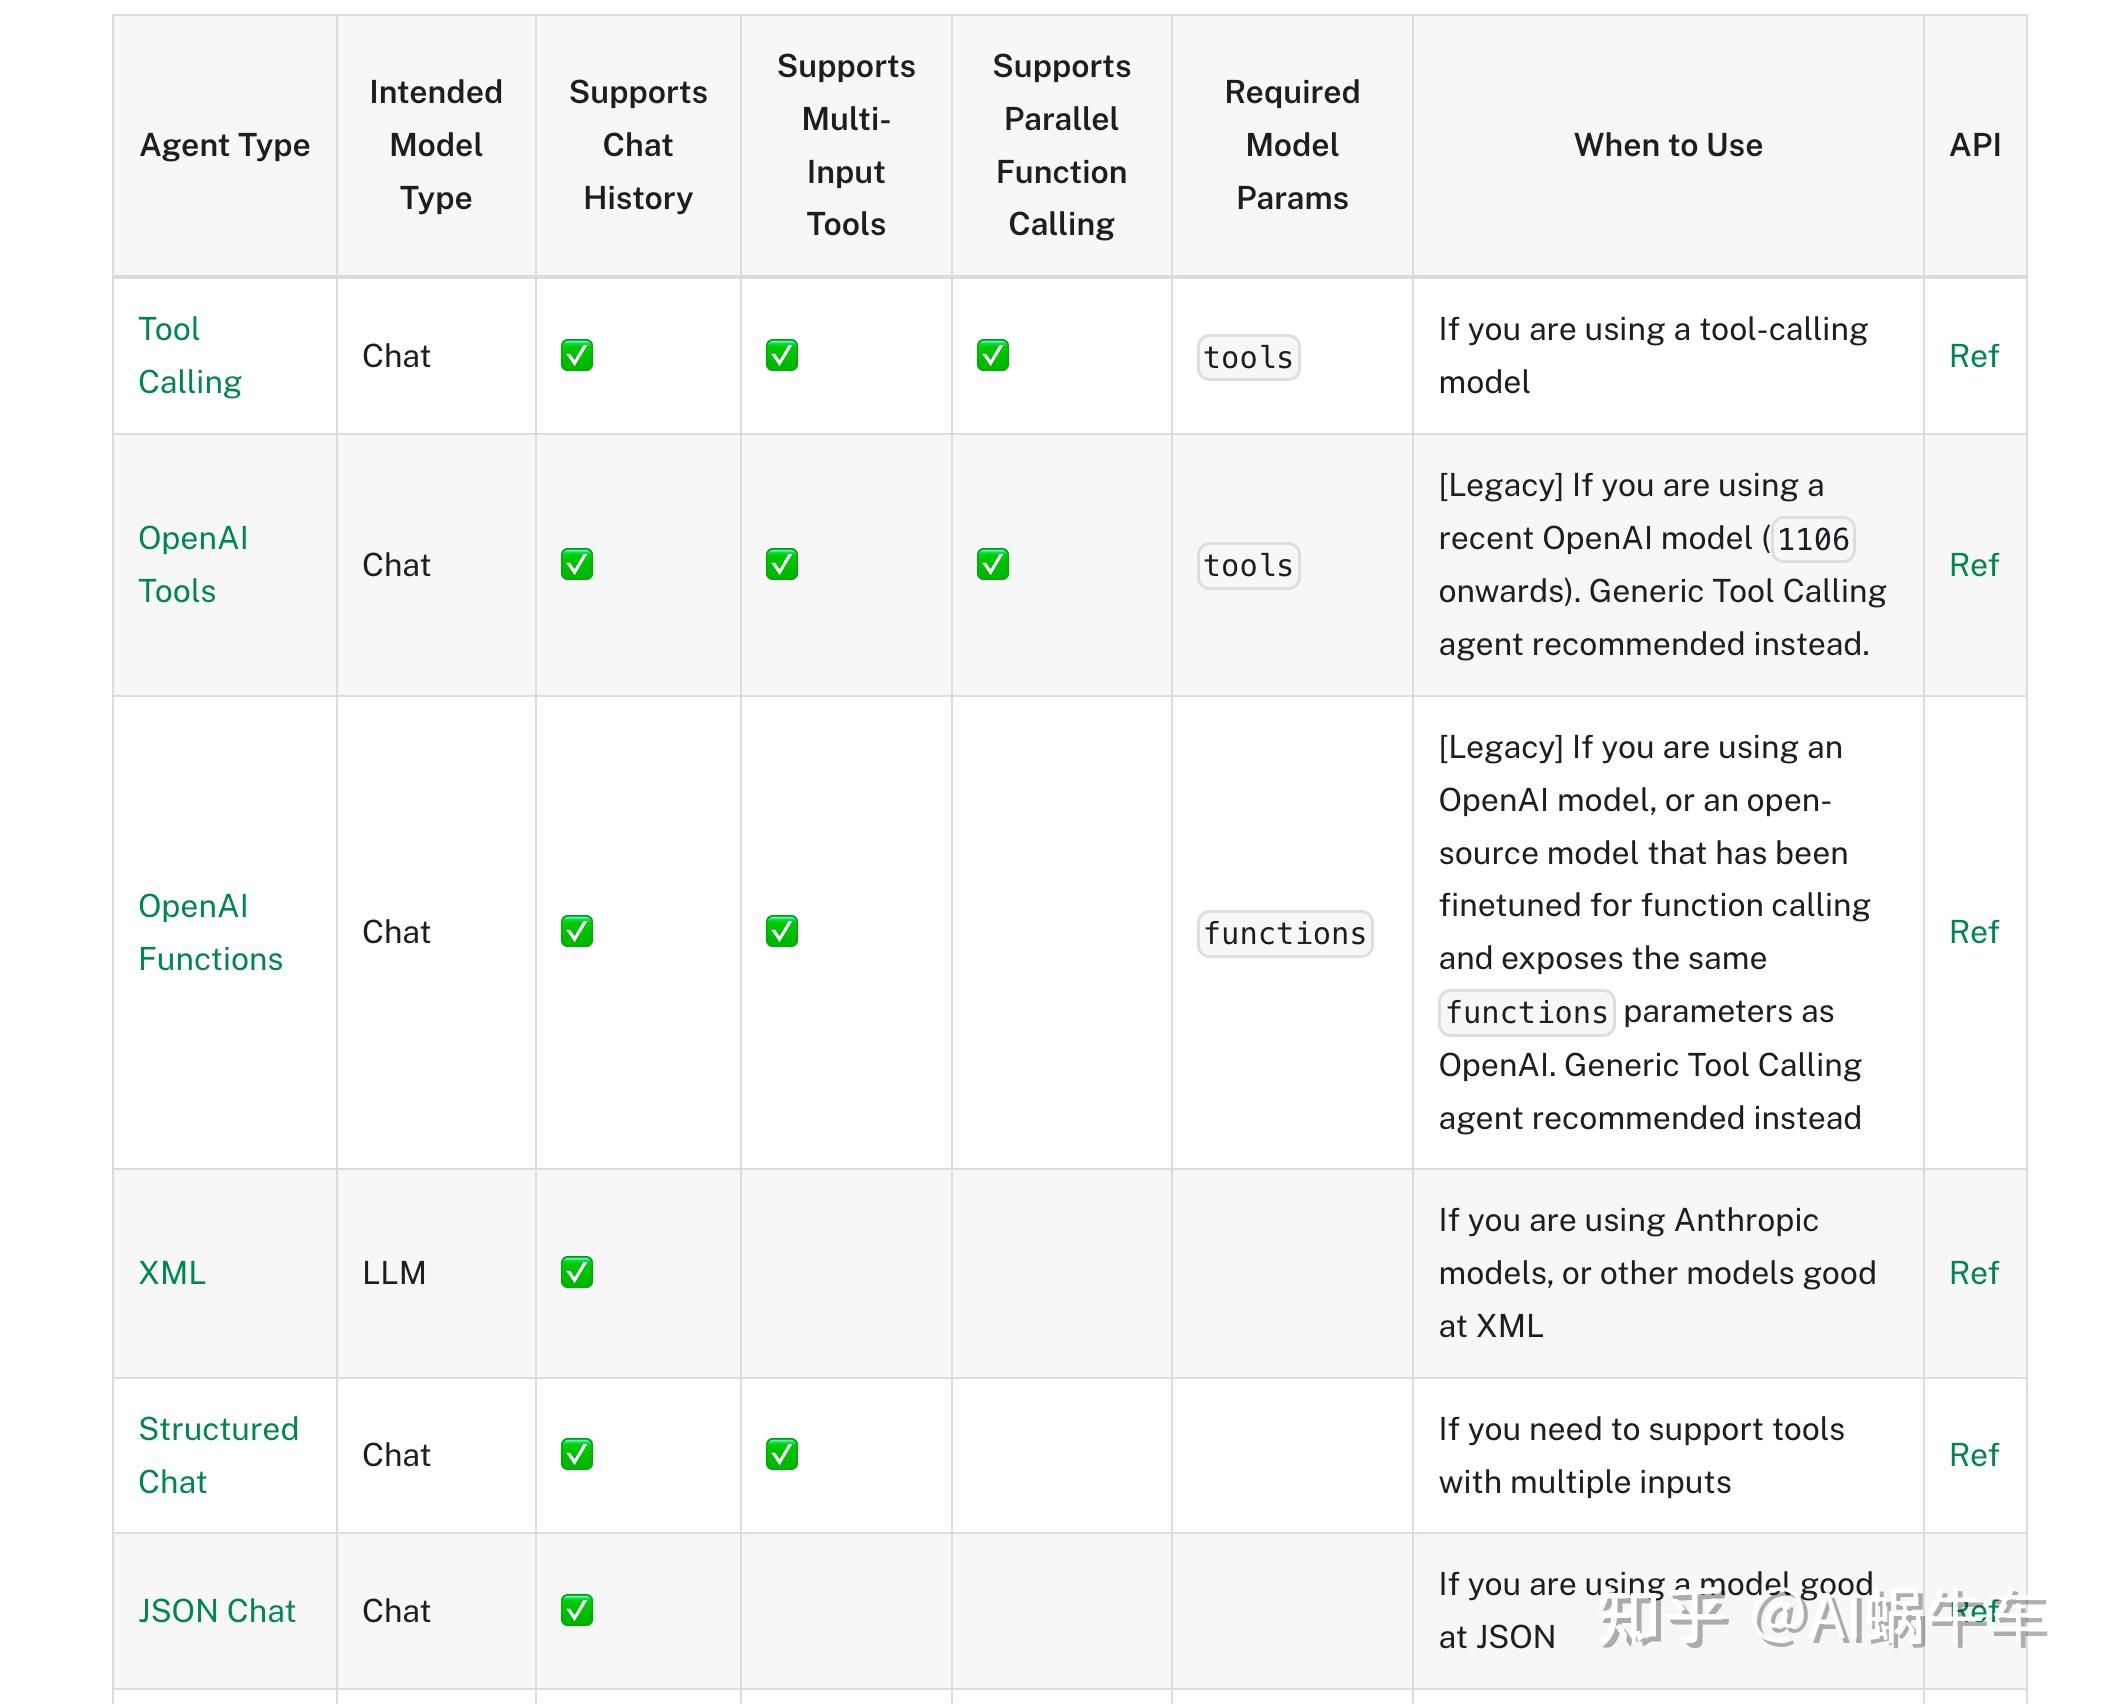Click Structured Chat multi-input tools checkmark

(781, 1454)
